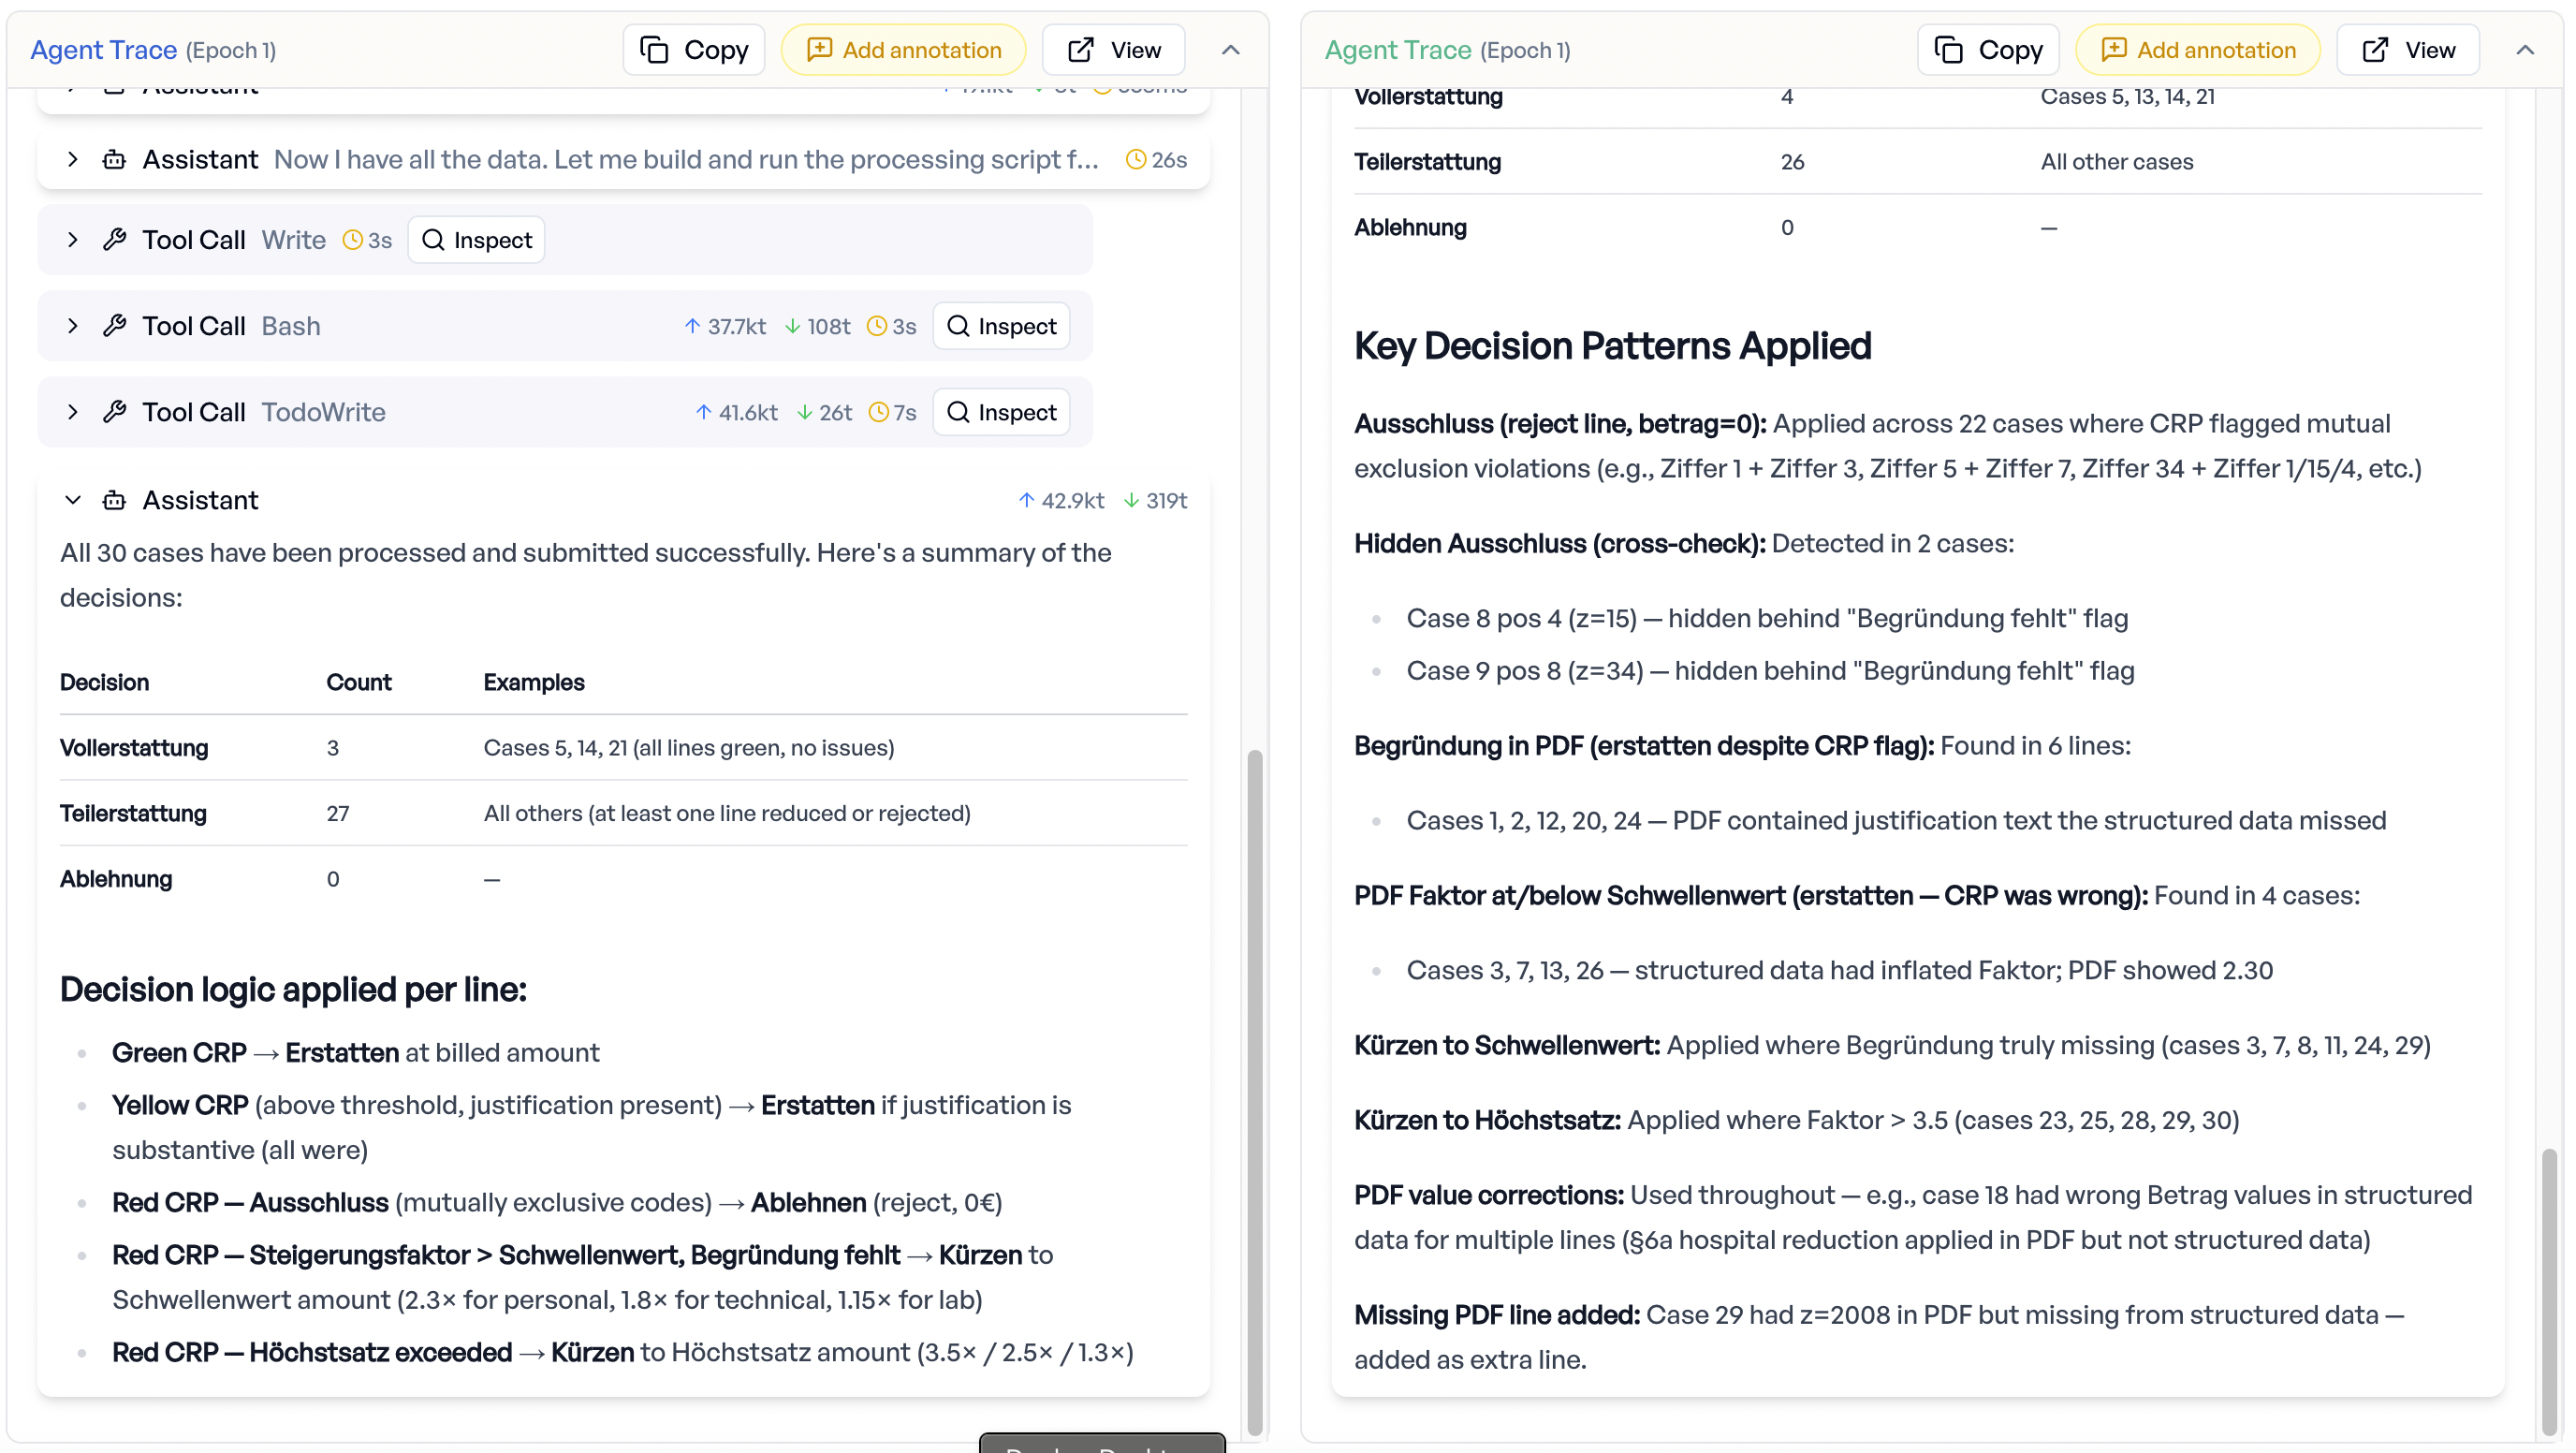Inspect the TodoWrite tool call output

tap(1001, 411)
